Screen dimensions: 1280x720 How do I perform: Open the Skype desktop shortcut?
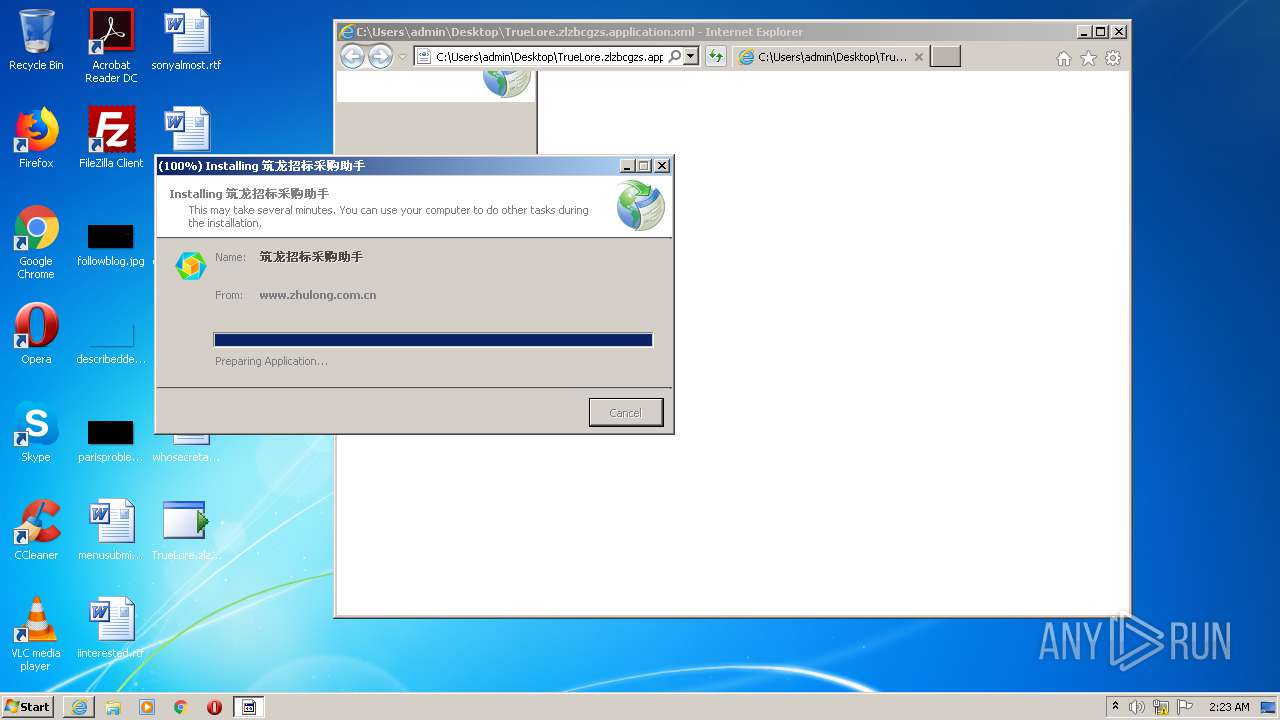pos(36,432)
